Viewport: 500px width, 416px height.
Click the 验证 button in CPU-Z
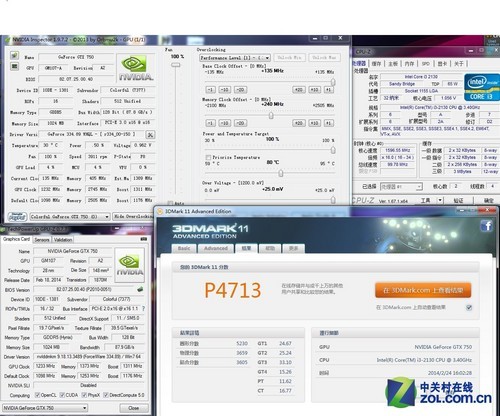[459, 200]
